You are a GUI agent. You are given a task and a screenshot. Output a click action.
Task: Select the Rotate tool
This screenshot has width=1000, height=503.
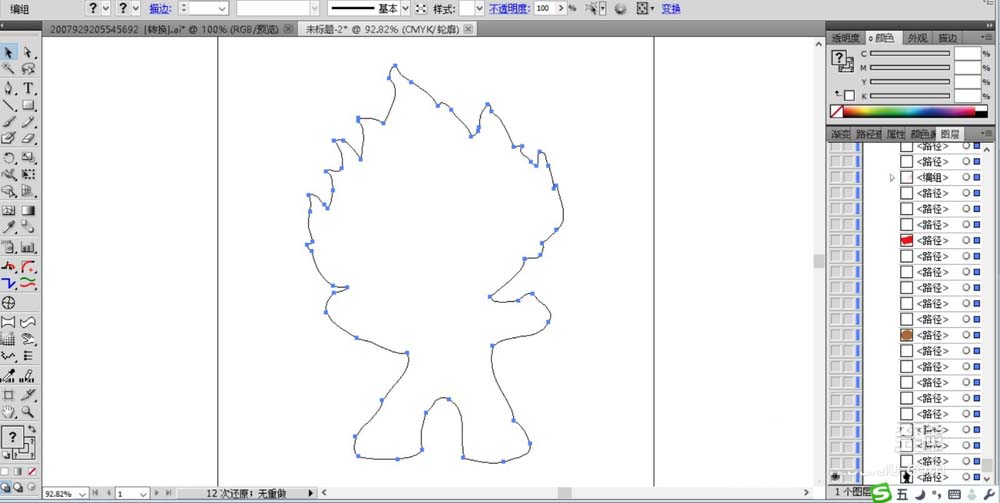[9, 157]
